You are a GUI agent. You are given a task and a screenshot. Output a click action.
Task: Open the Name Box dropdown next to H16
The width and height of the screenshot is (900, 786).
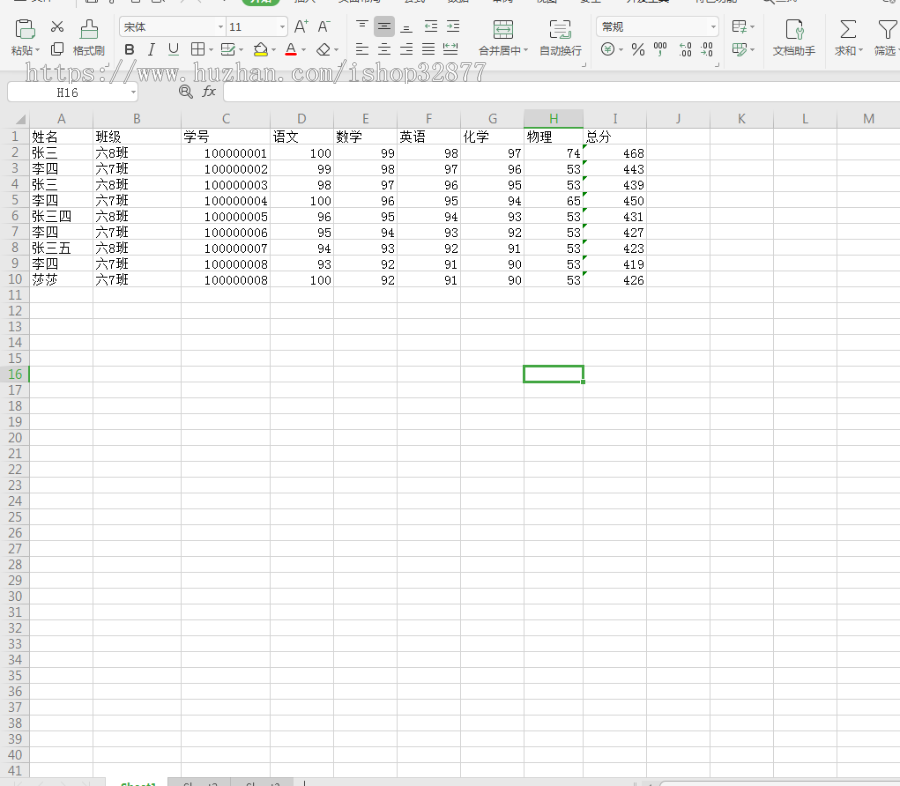[133, 92]
